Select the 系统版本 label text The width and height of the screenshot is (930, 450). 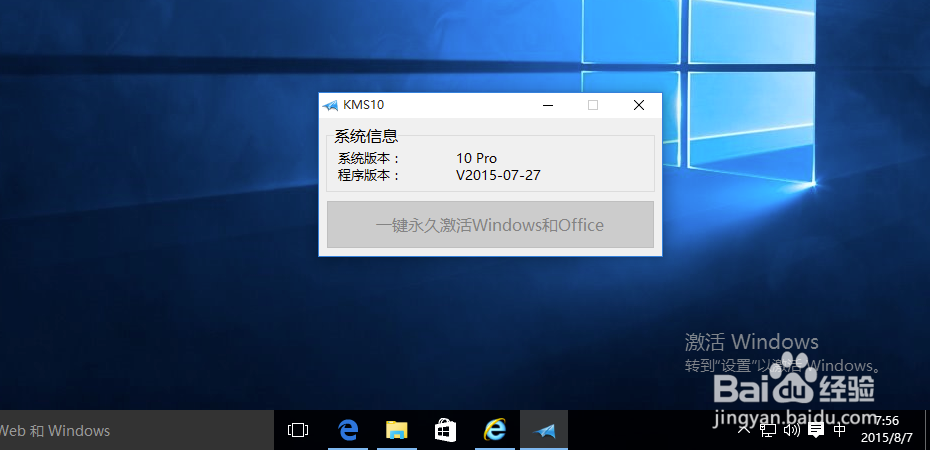369,158
